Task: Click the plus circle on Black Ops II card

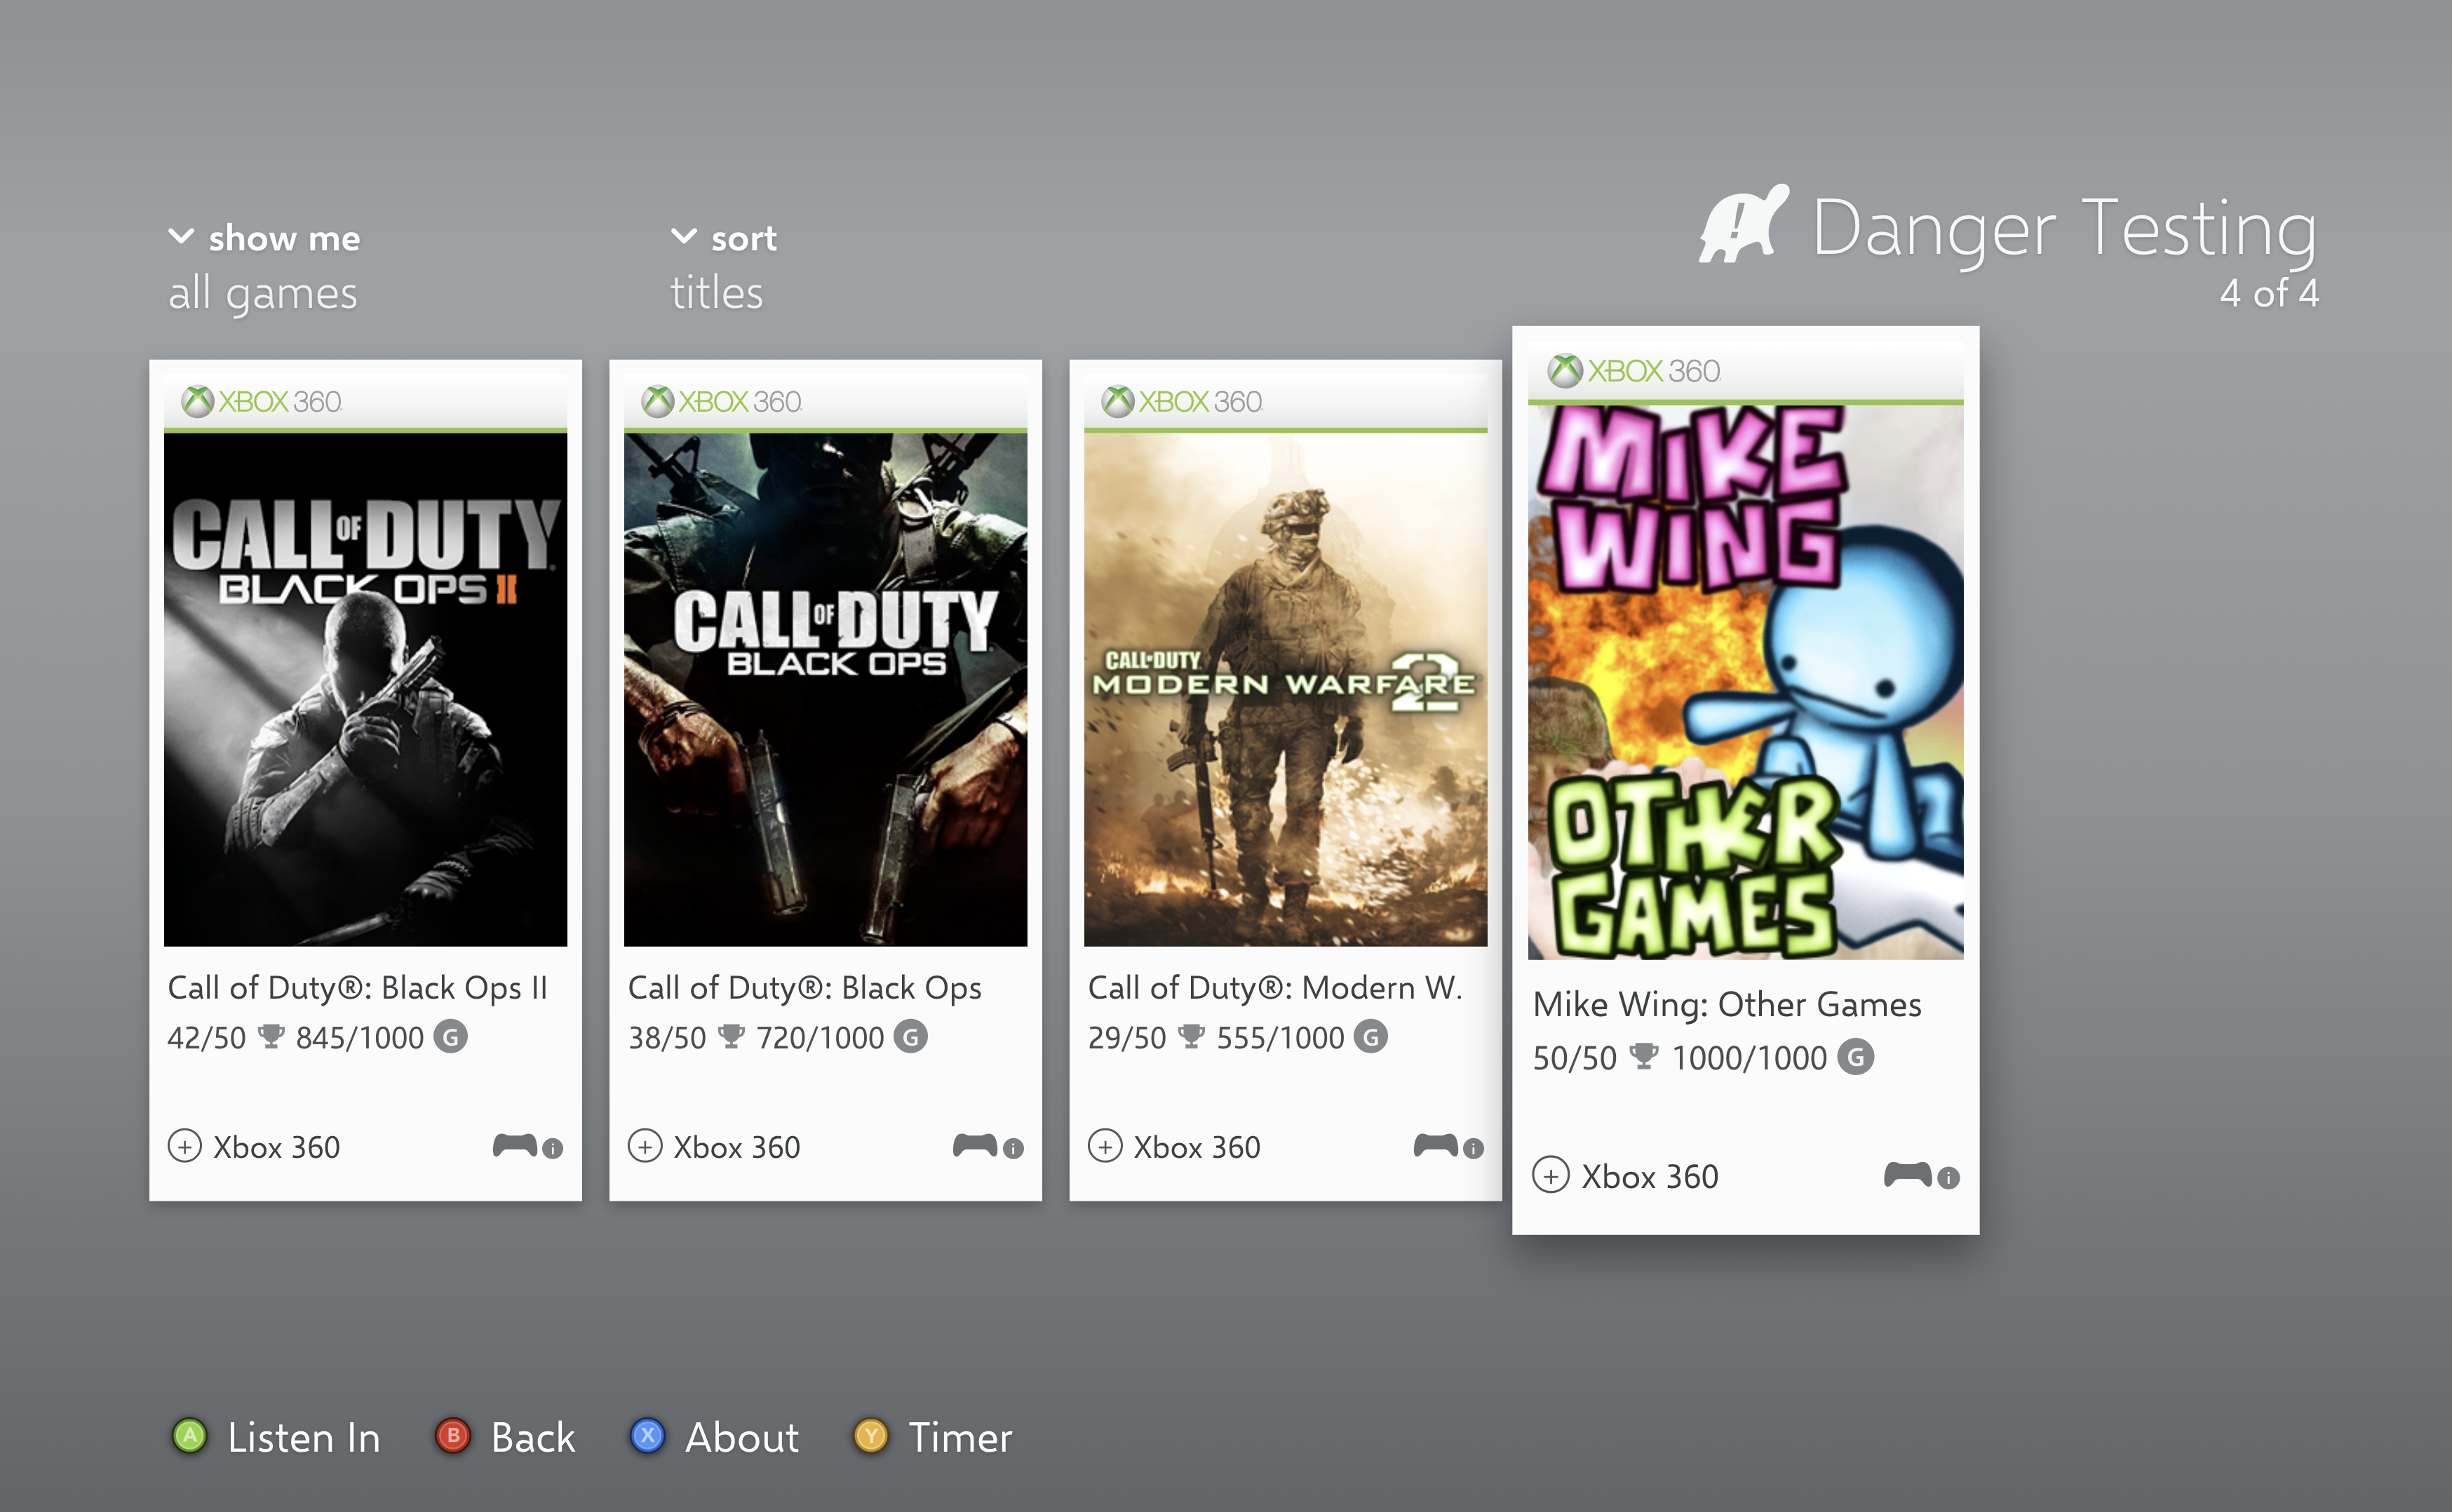Action: tap(185, 1146)
